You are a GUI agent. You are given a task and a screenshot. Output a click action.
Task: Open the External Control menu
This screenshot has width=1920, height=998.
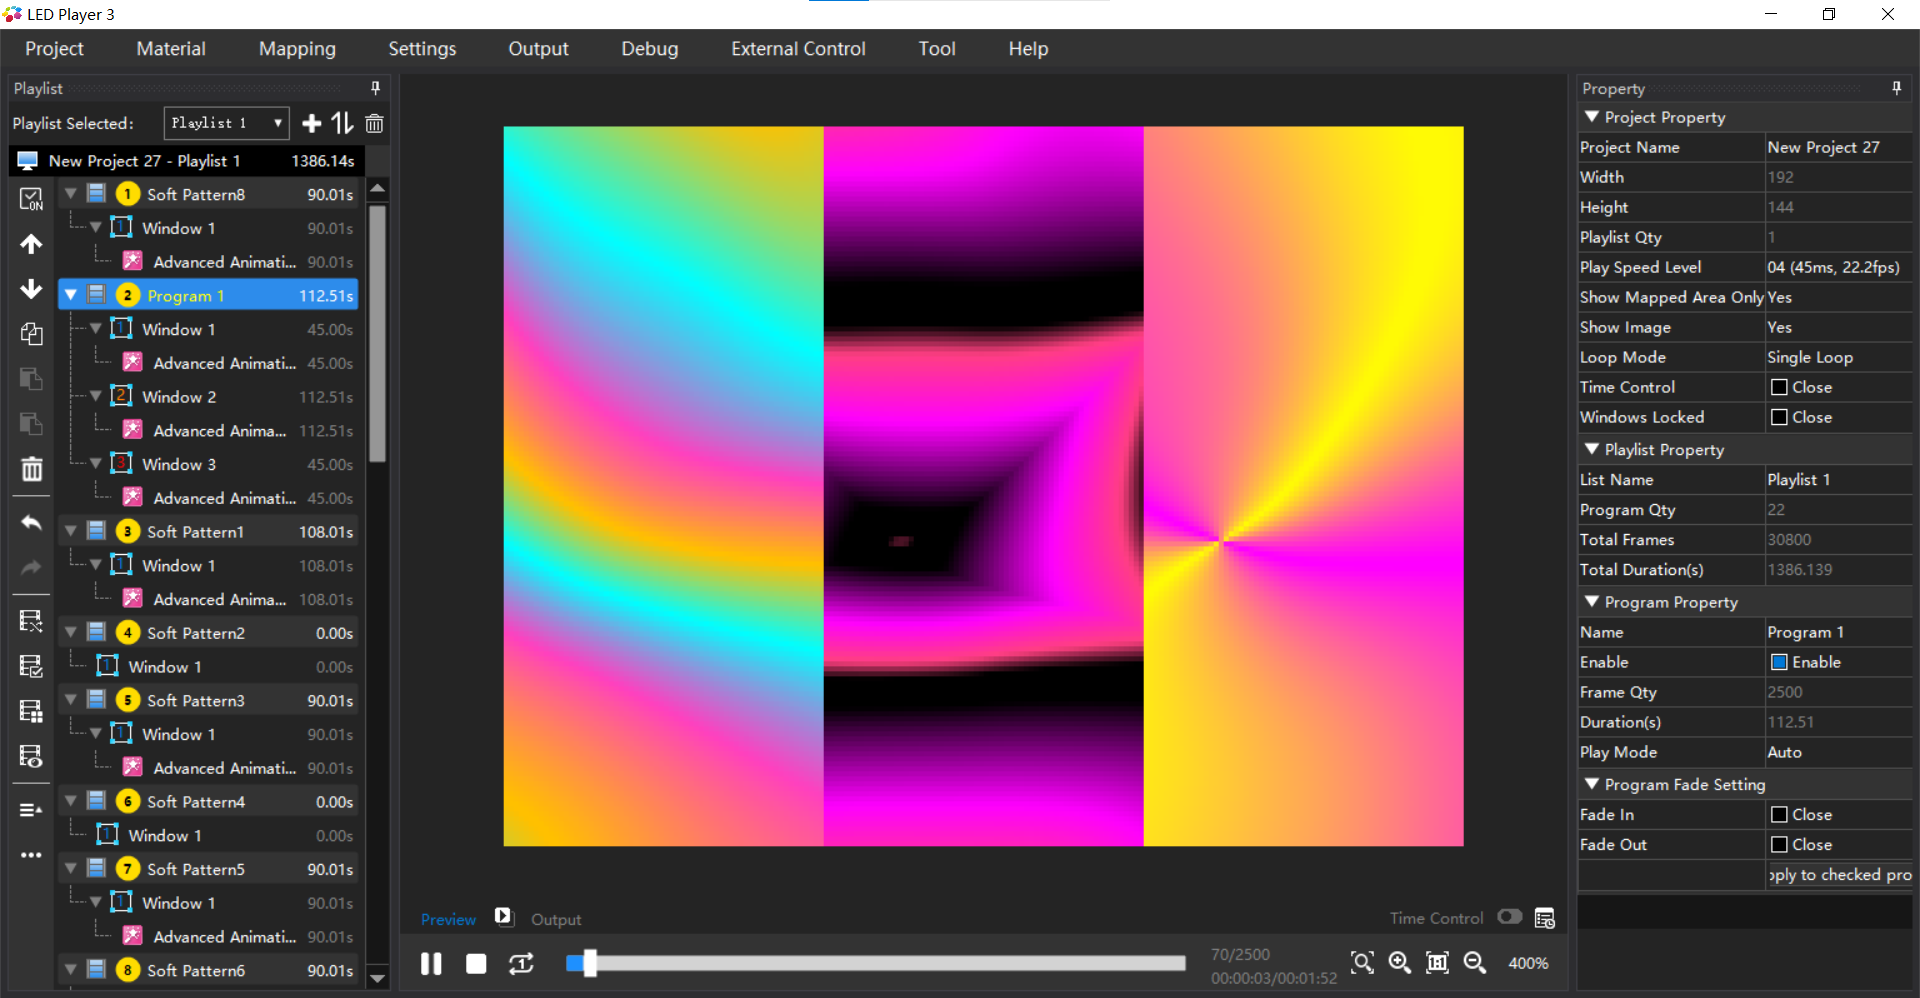[x=797, y=49]
